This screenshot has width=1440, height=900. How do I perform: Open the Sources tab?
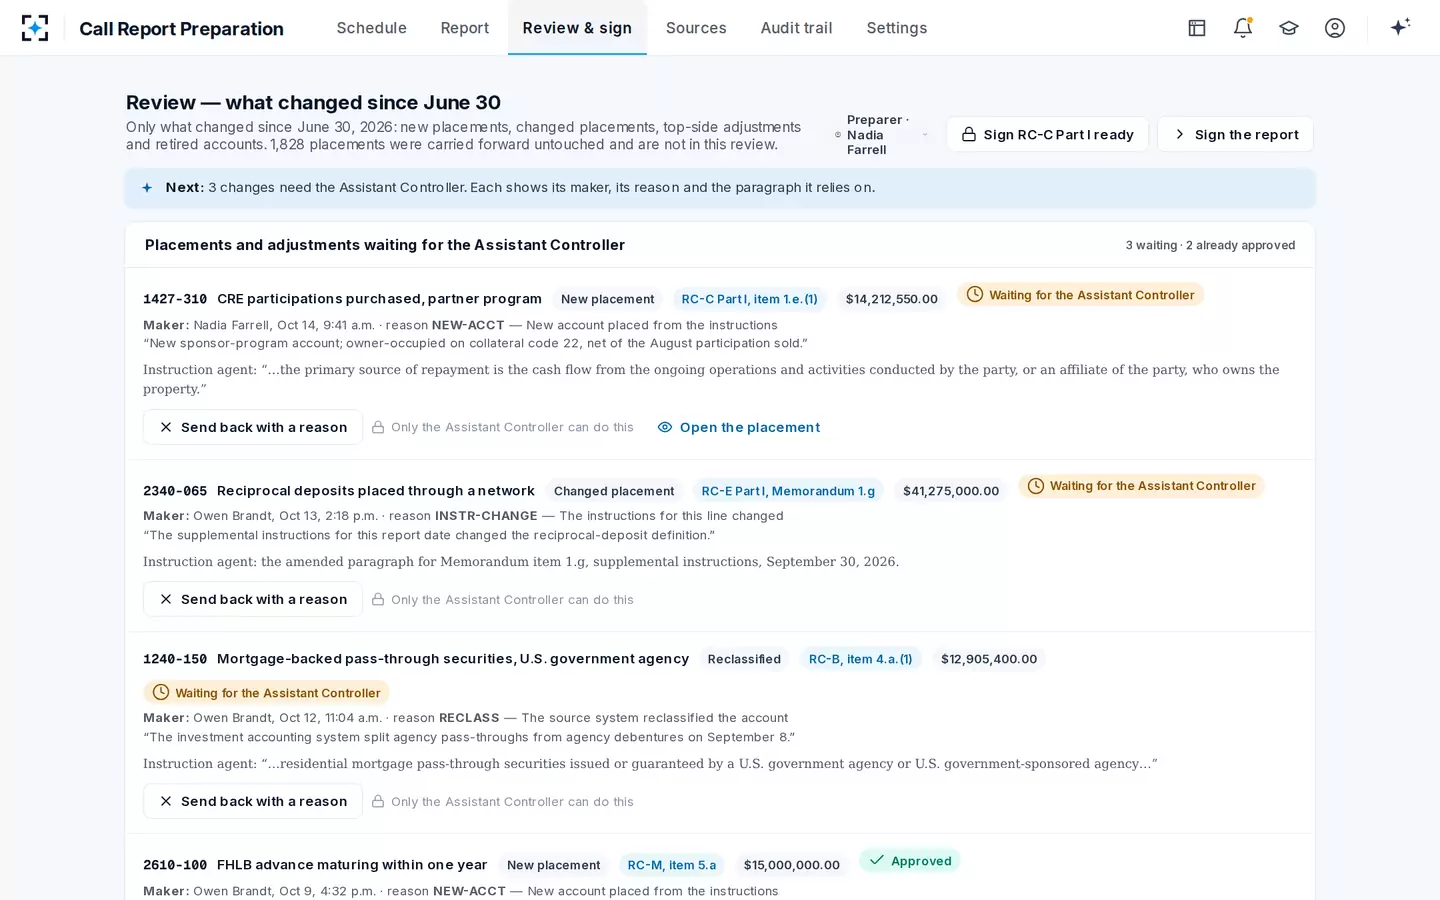point(696,28)
